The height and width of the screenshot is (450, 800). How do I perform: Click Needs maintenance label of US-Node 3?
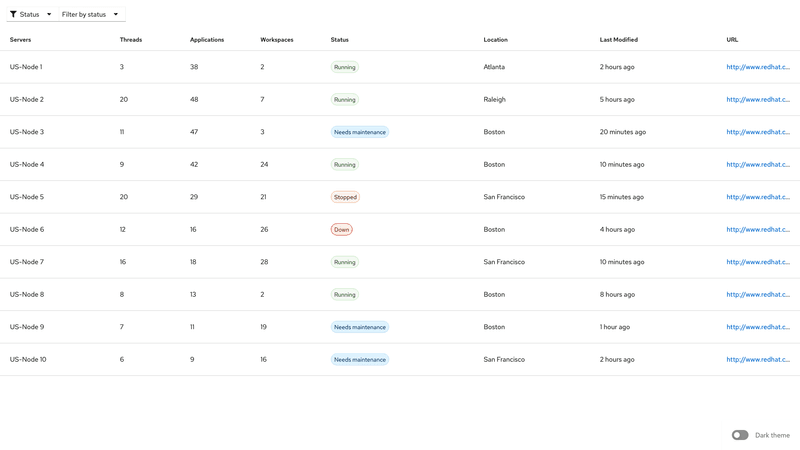[360, 132]
